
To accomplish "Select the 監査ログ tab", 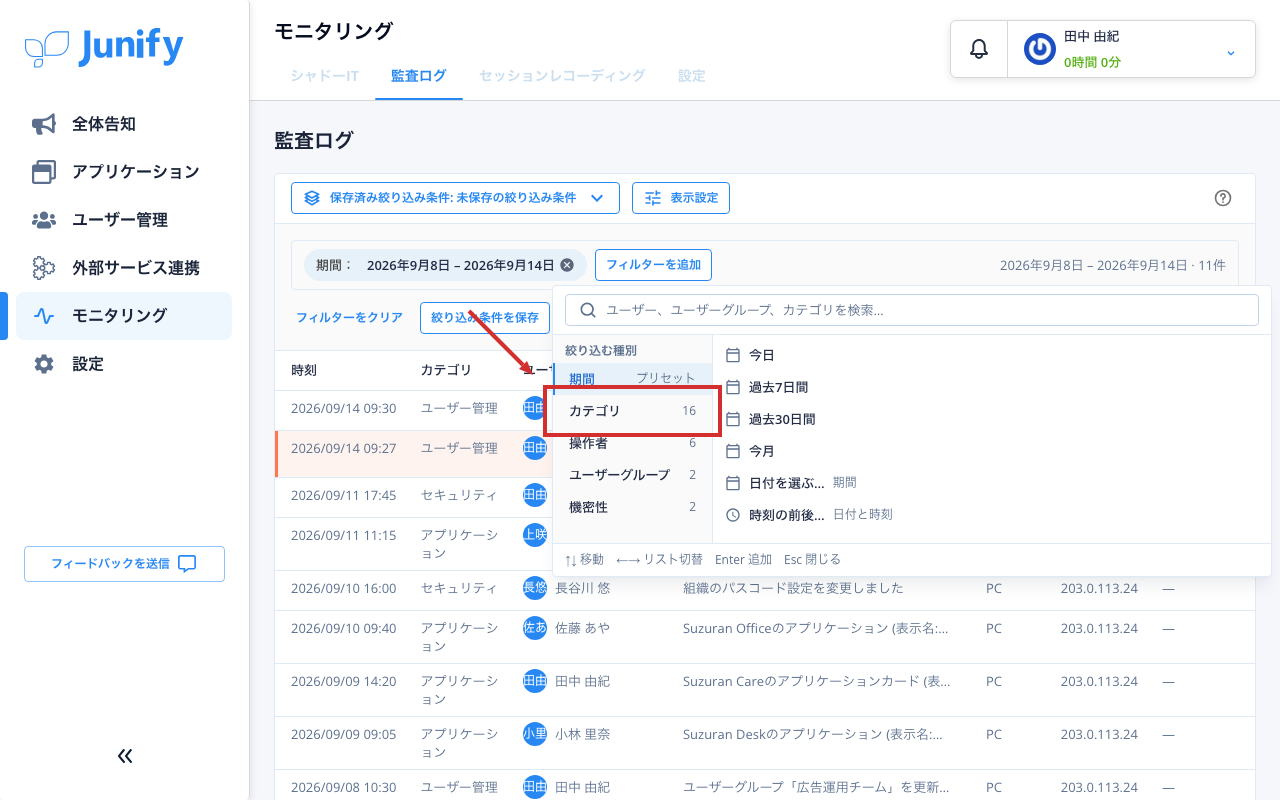I will pos(419,75).
